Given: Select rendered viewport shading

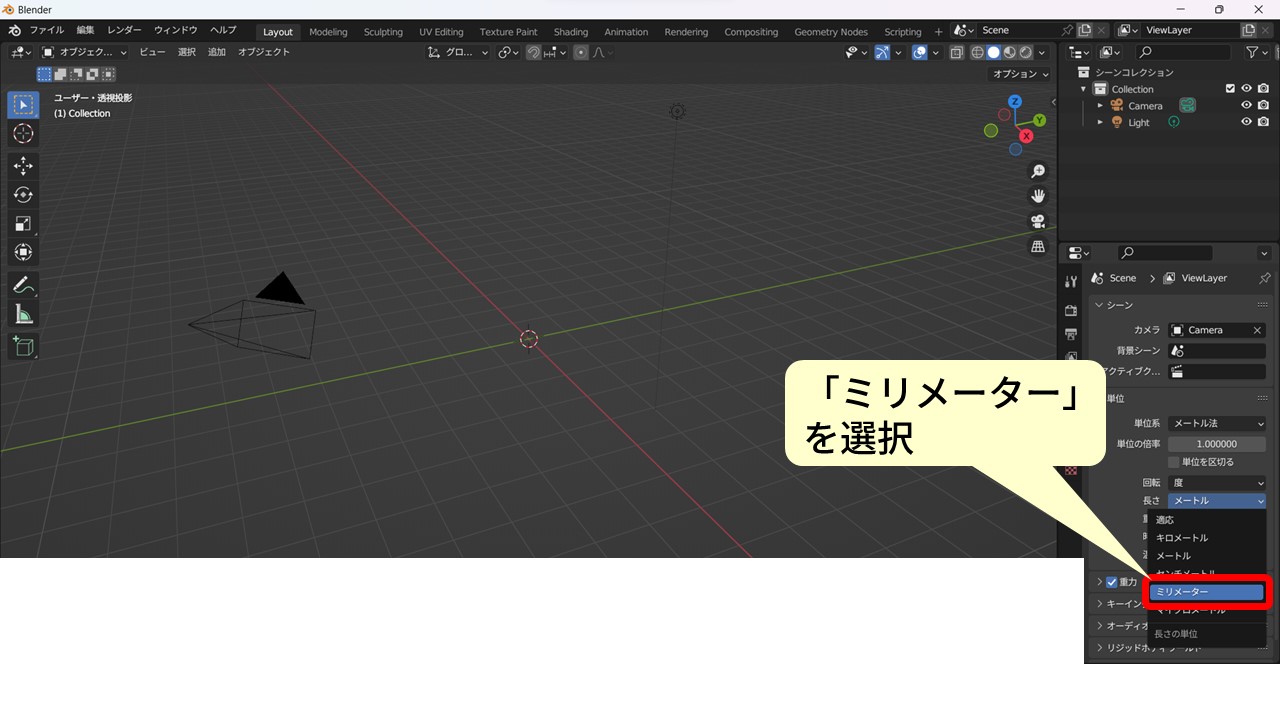Looking at the screenshot, I should (1026, 52).
